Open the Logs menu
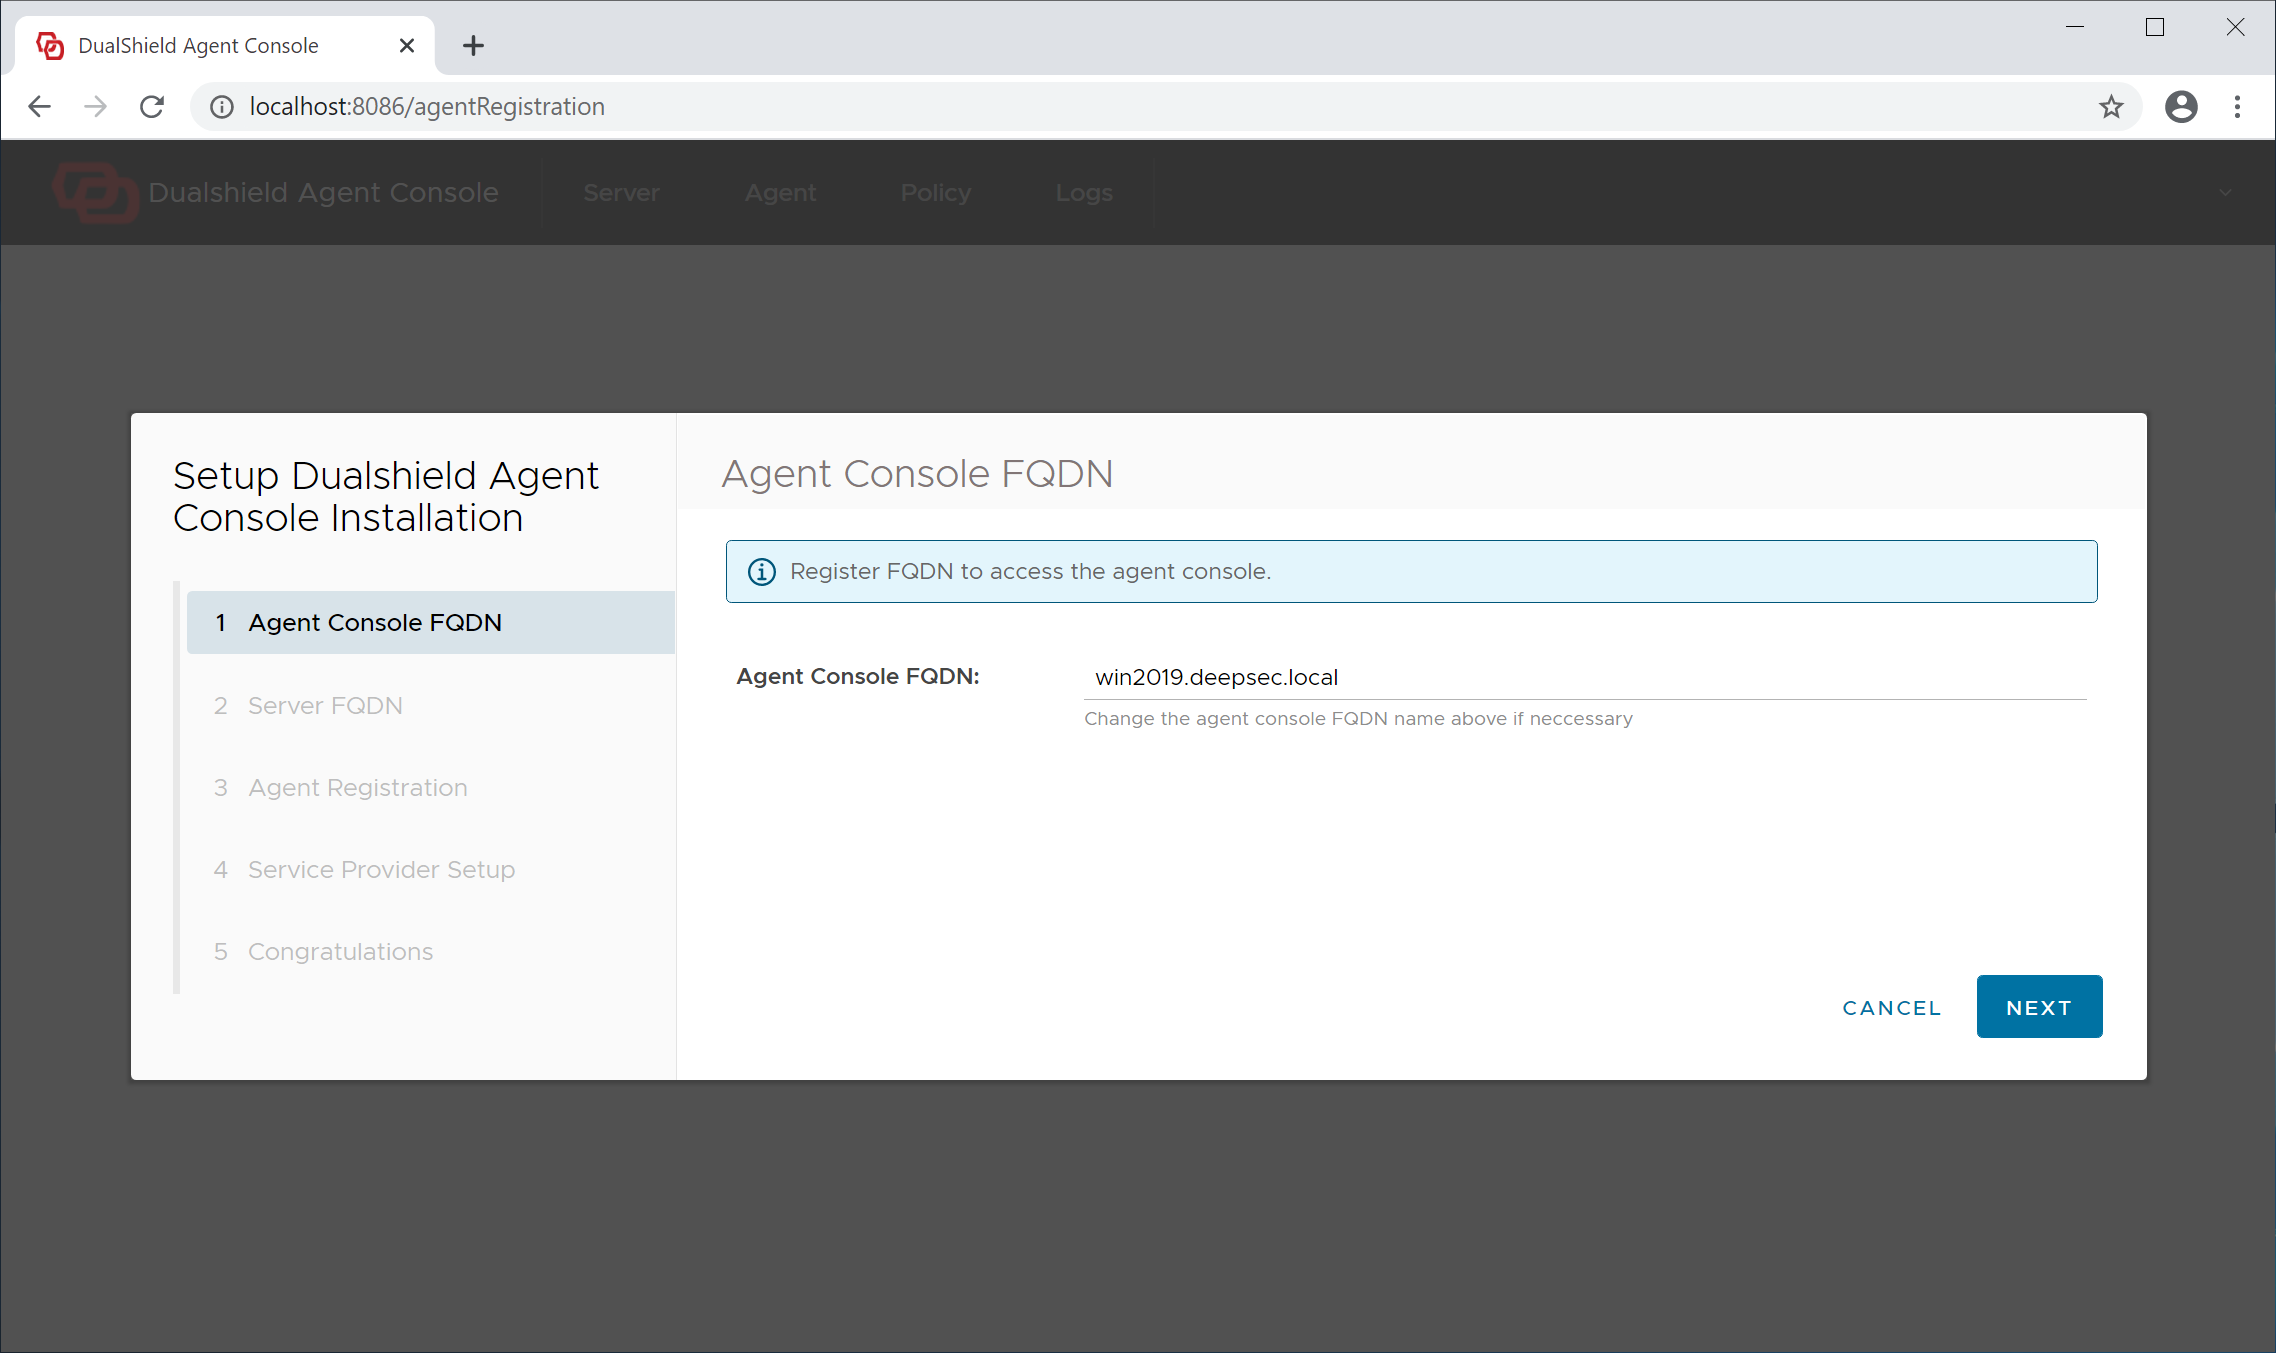The image size is (2276, 1353). coord(1084,192)
